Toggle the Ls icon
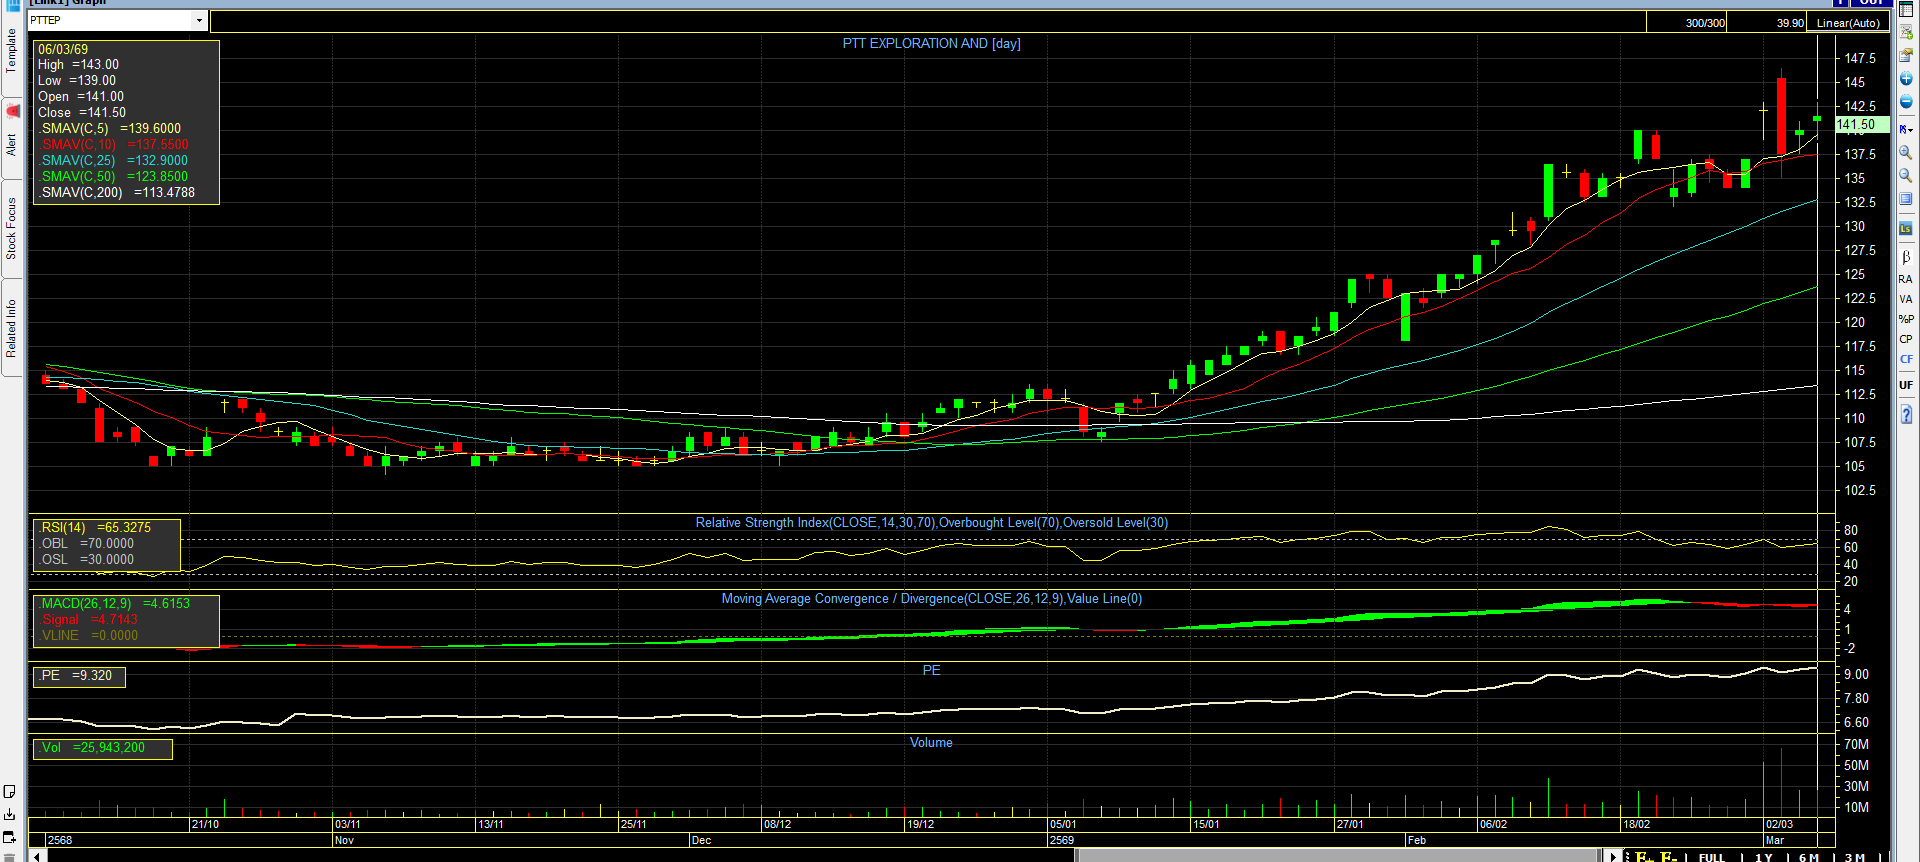The image size is (1920, 862). pos(1906,229)
